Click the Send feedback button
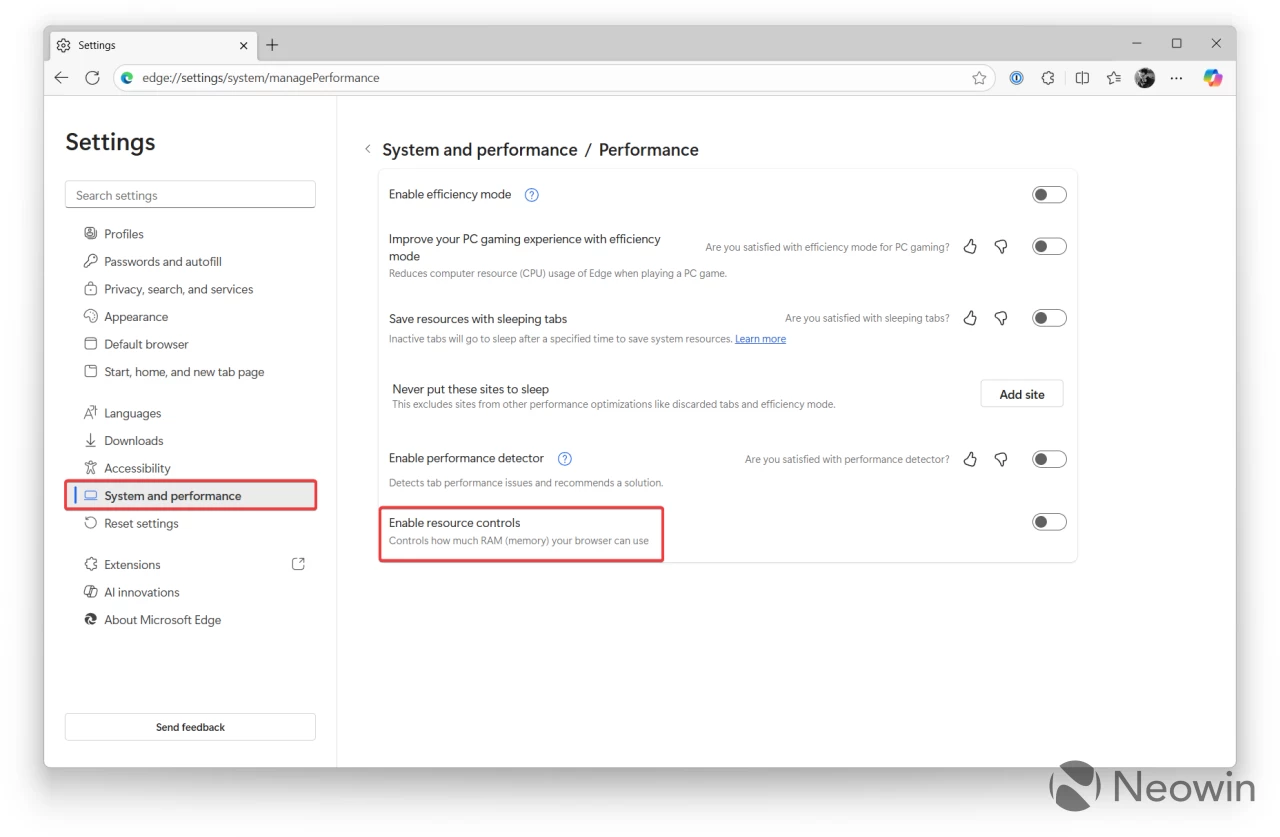Screen dimensions: 1280x837 click(x=190, y=727)
